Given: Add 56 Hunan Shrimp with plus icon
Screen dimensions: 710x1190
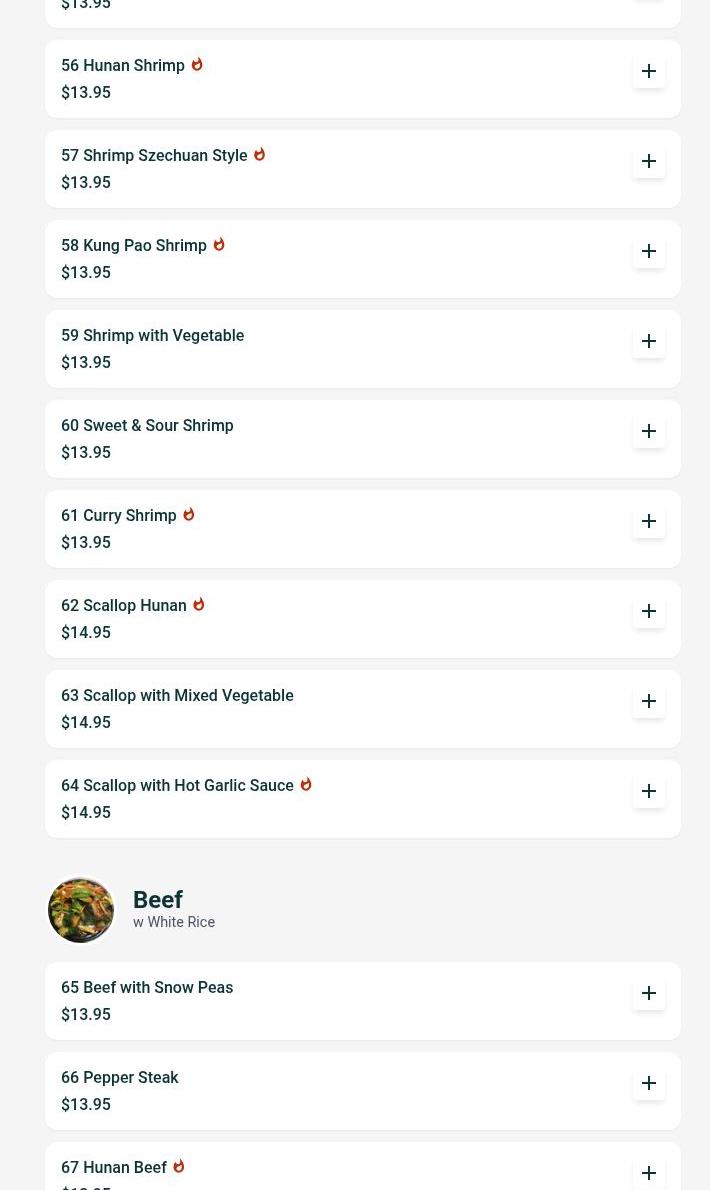Looking at the screenshot, I should [649, 71].
